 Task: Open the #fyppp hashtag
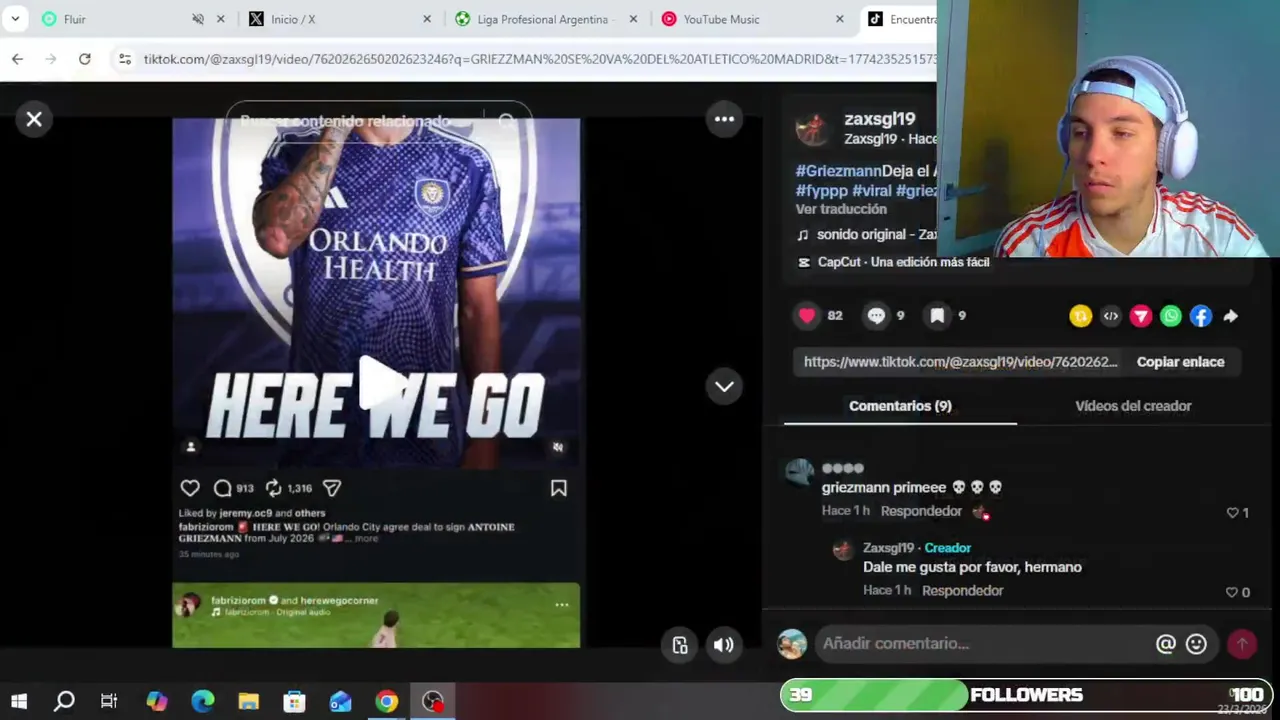click(x=822, y=190)
